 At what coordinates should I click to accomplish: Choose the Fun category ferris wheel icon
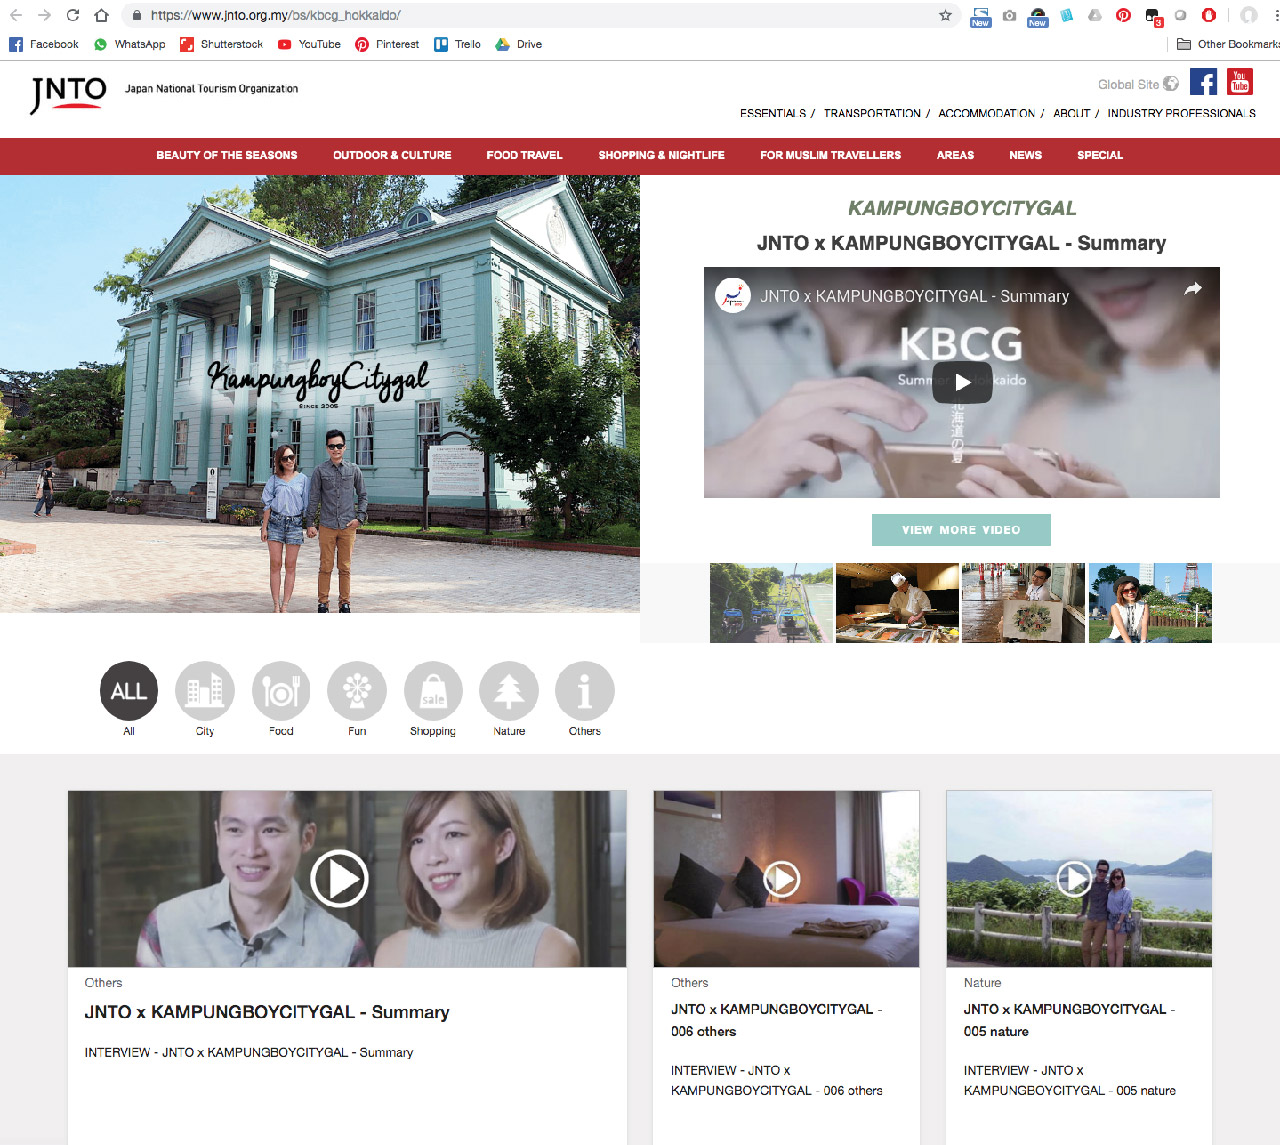click(x=357, y=691)
